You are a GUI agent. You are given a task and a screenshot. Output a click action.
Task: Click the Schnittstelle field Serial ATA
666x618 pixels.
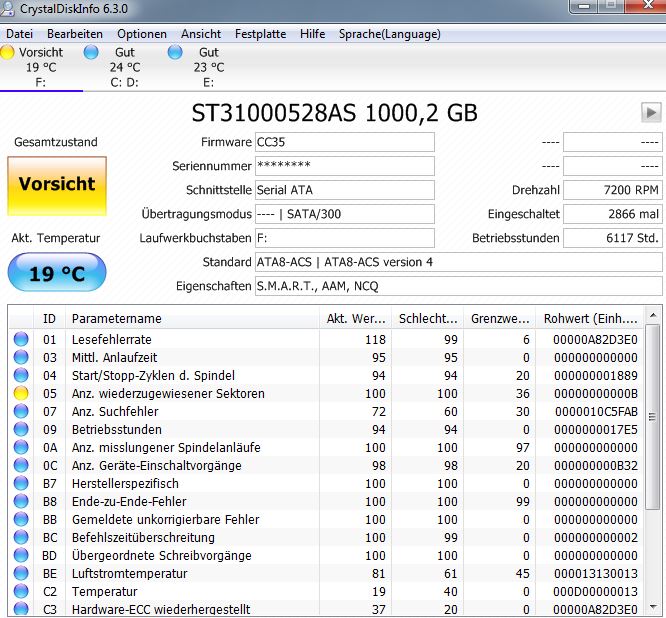coord(344,190)
